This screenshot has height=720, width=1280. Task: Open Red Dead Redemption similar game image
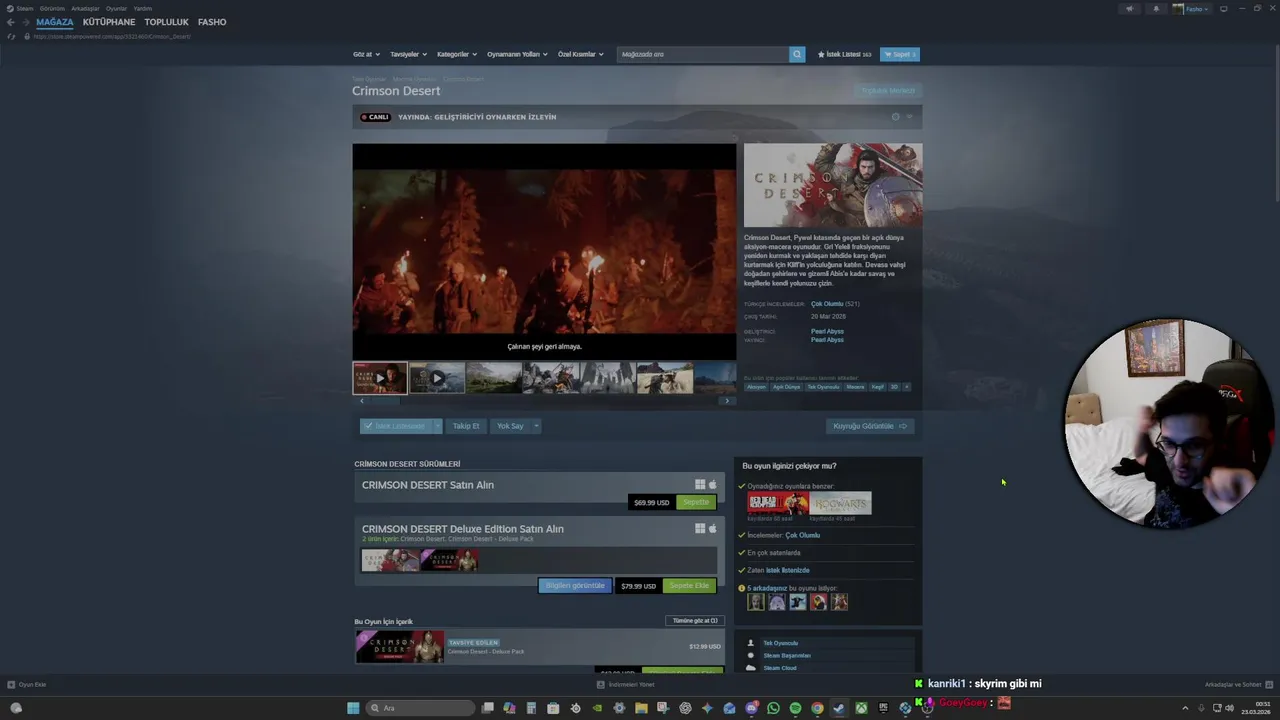[x=778, y=503]
